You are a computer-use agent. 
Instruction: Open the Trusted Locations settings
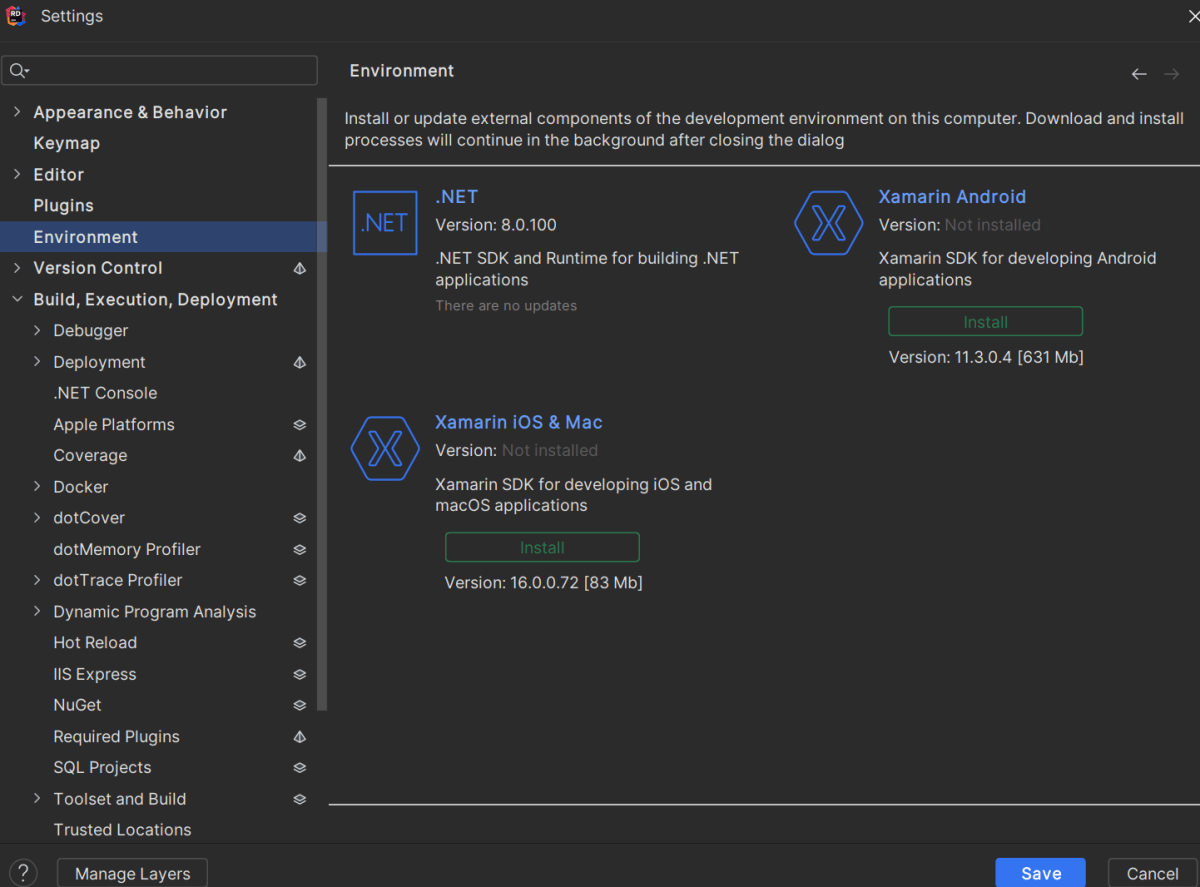[x=122, y=830]
